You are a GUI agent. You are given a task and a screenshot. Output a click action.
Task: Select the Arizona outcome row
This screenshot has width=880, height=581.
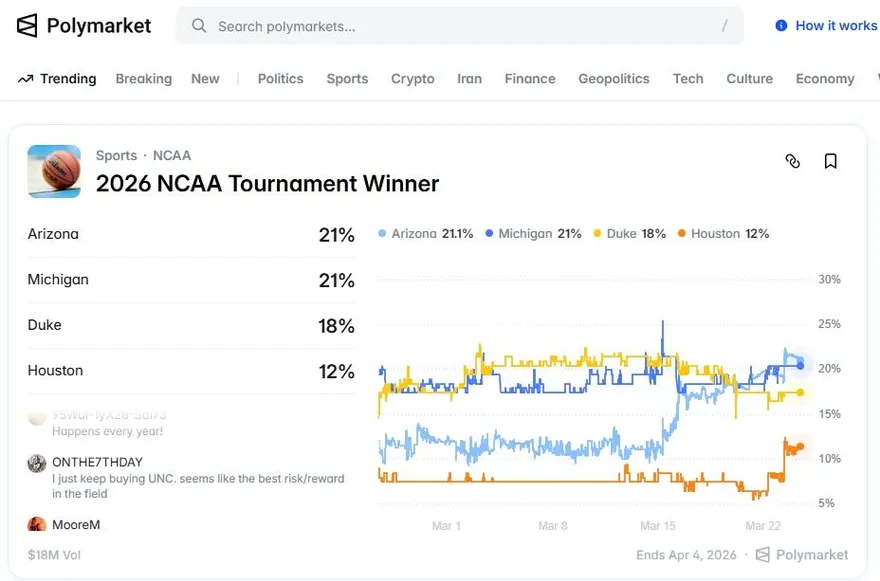pos(191,235)
